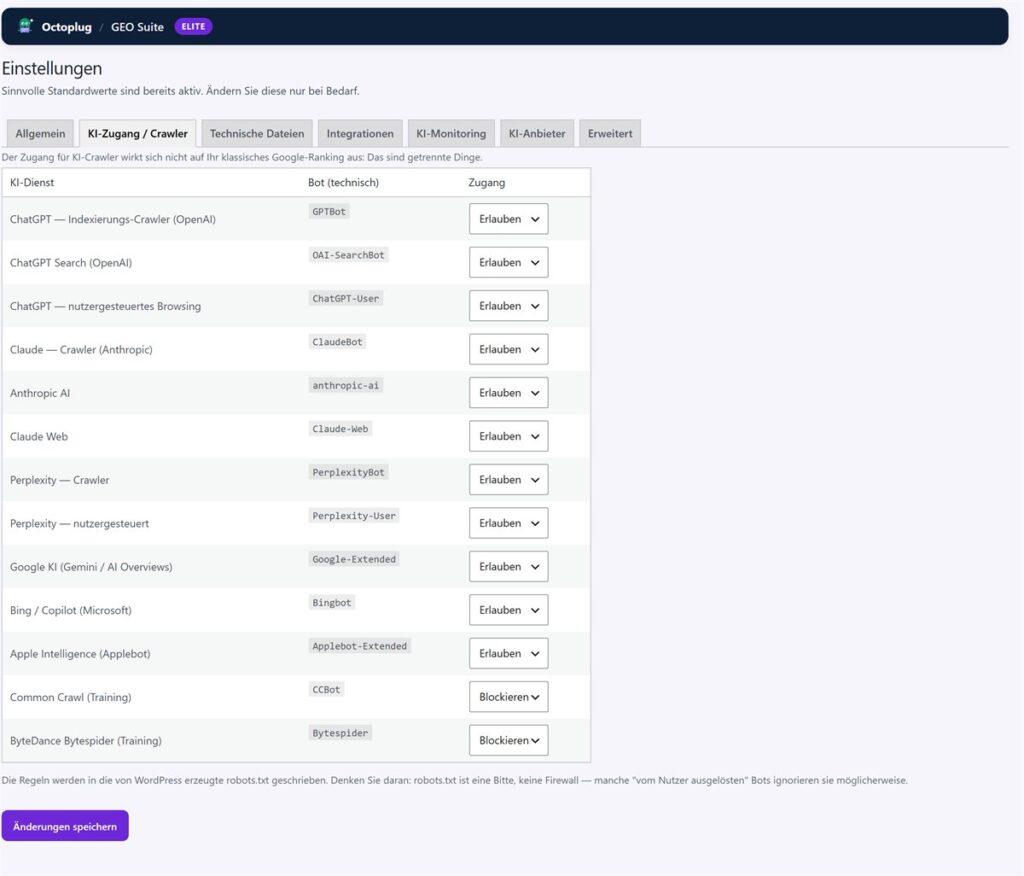Image resolution: width=1024 pixels, height=876 pixels.
Task: Click 'ChatGPT — nutzergesteuertes Browsing' row label
Action: (x=106, y=306)
